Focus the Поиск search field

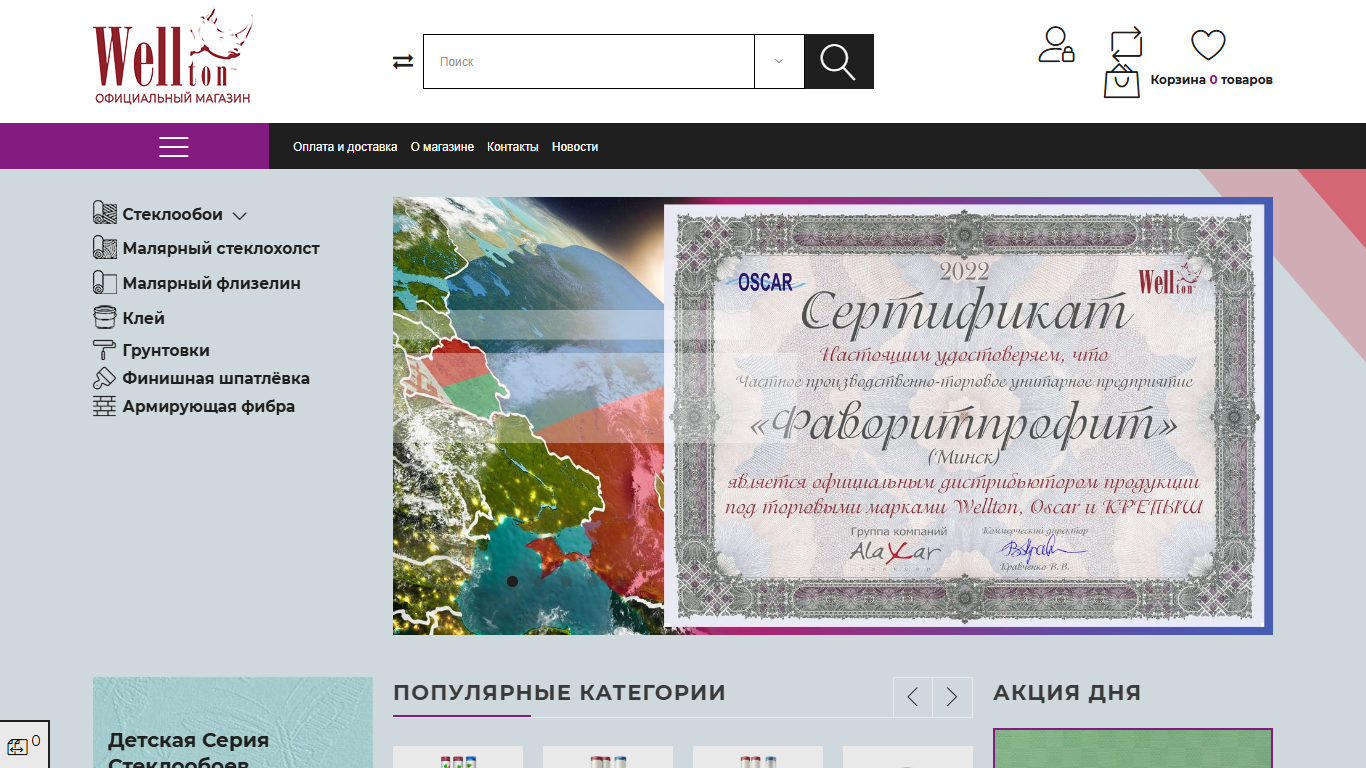tap(589, 62)
